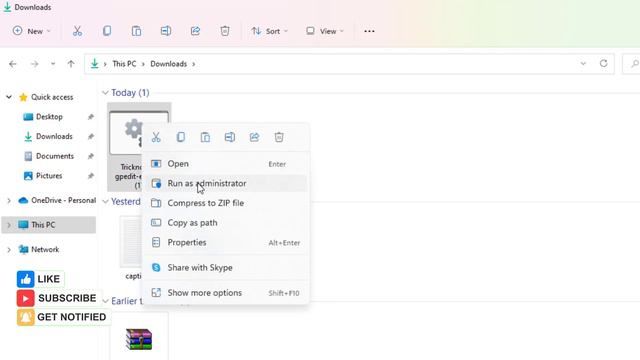Click the Rename icon in the top toolbar
Screen dimensions: 640x360
coord(166,31)
